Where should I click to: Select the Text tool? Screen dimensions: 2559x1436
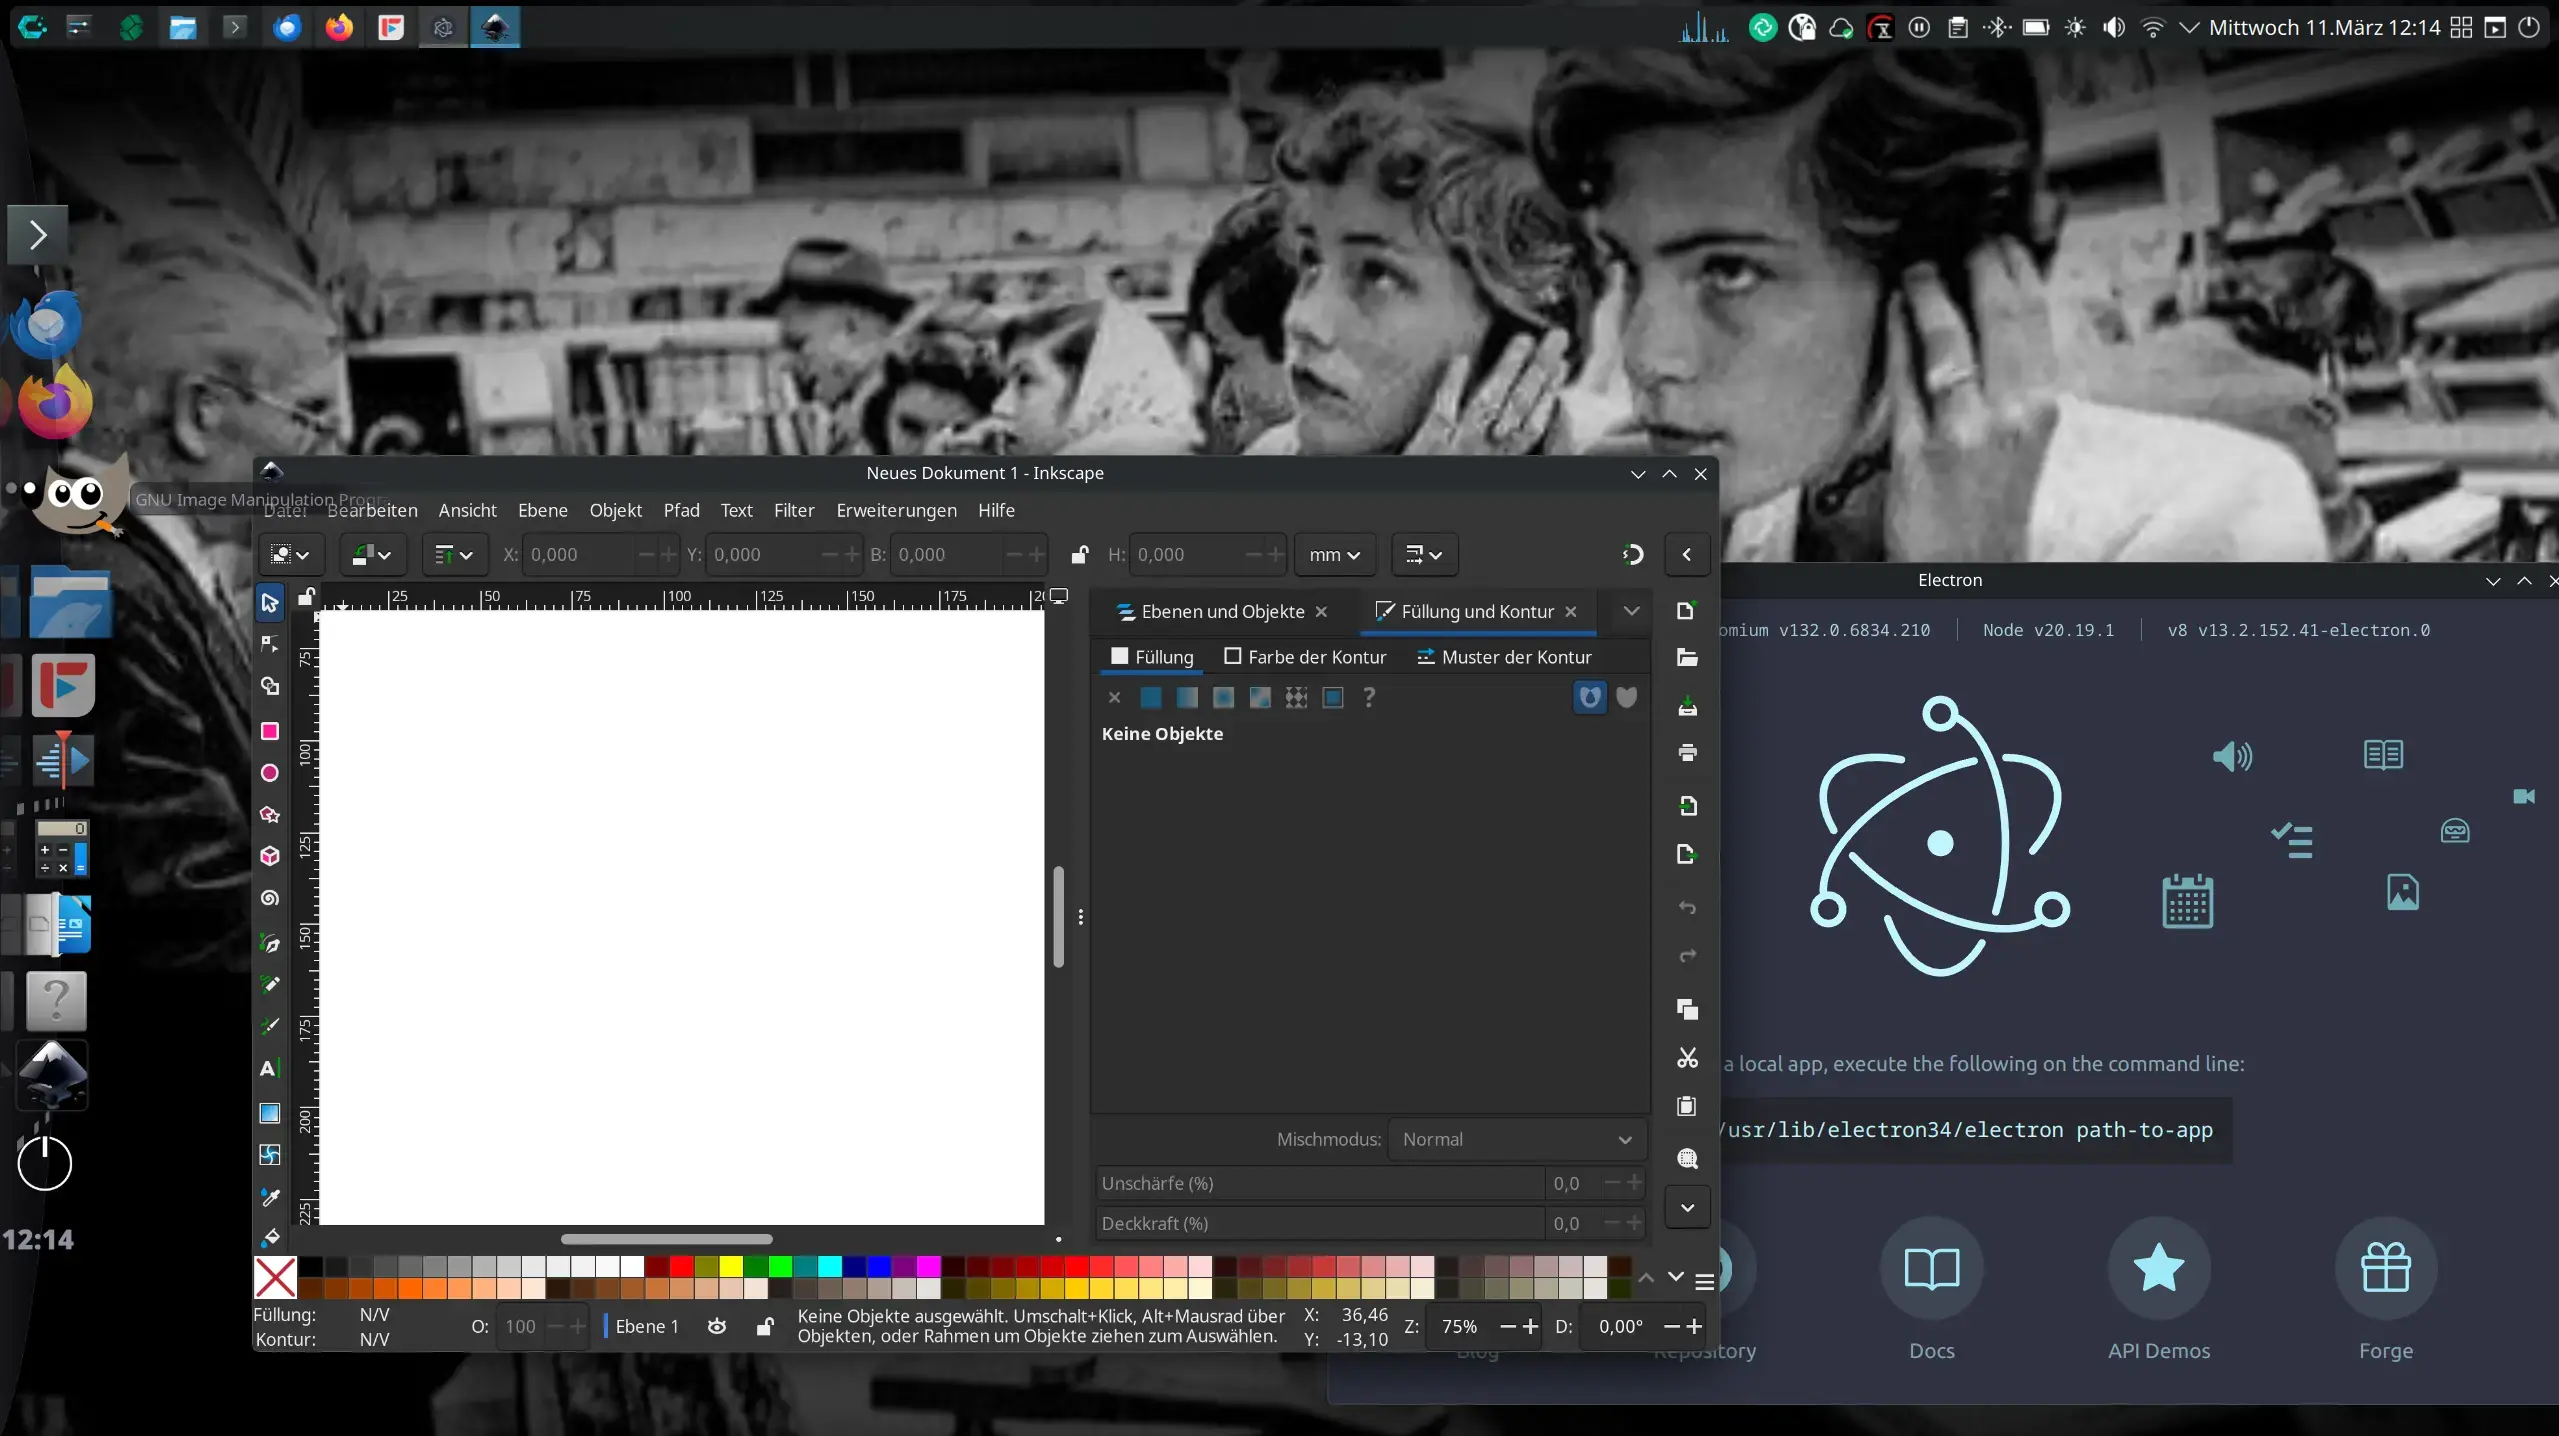tap(268, 1068)
